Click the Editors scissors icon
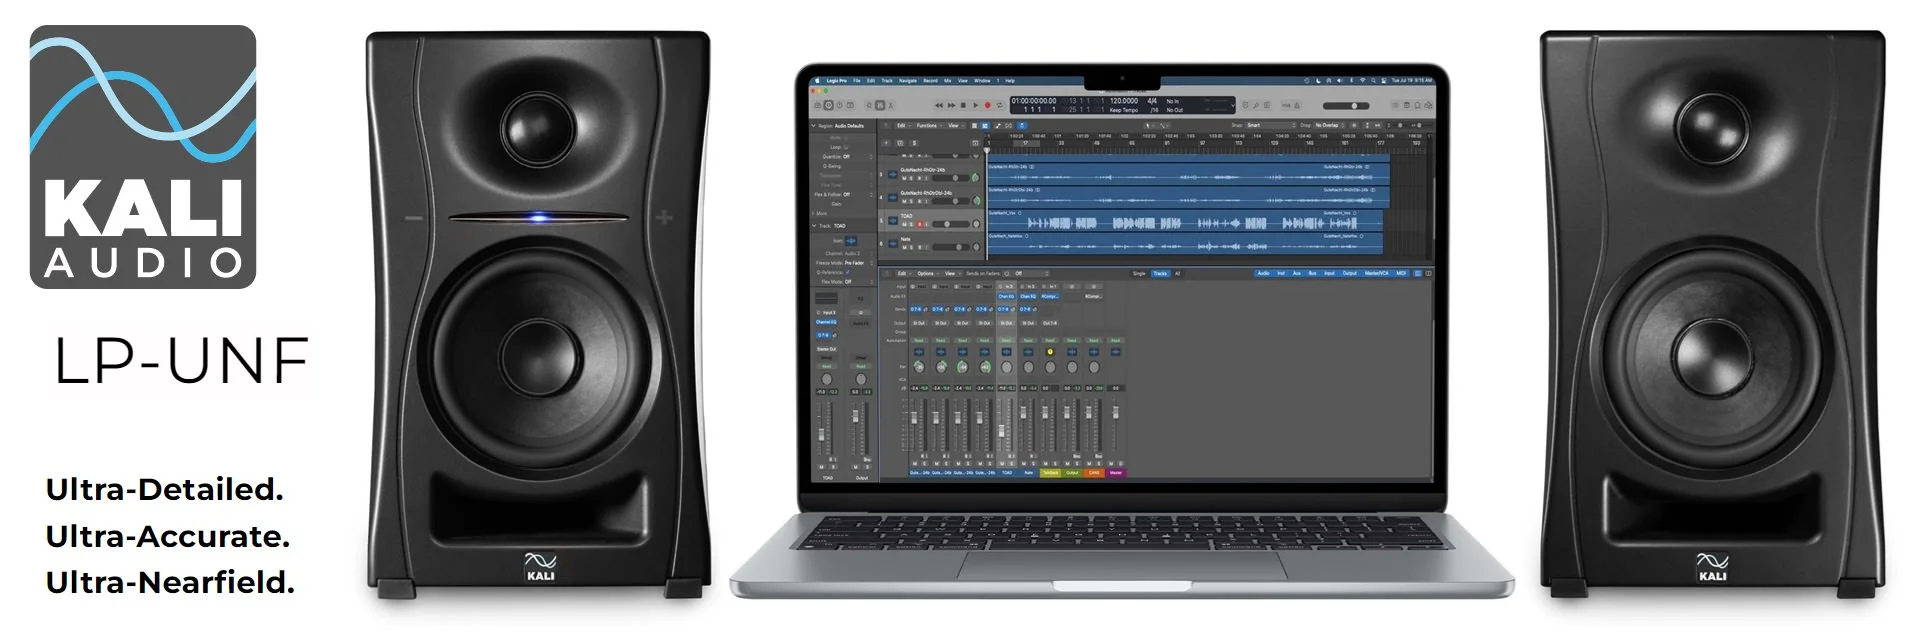The width and height of the screenshot is (1915, 640). pos(890,105)
